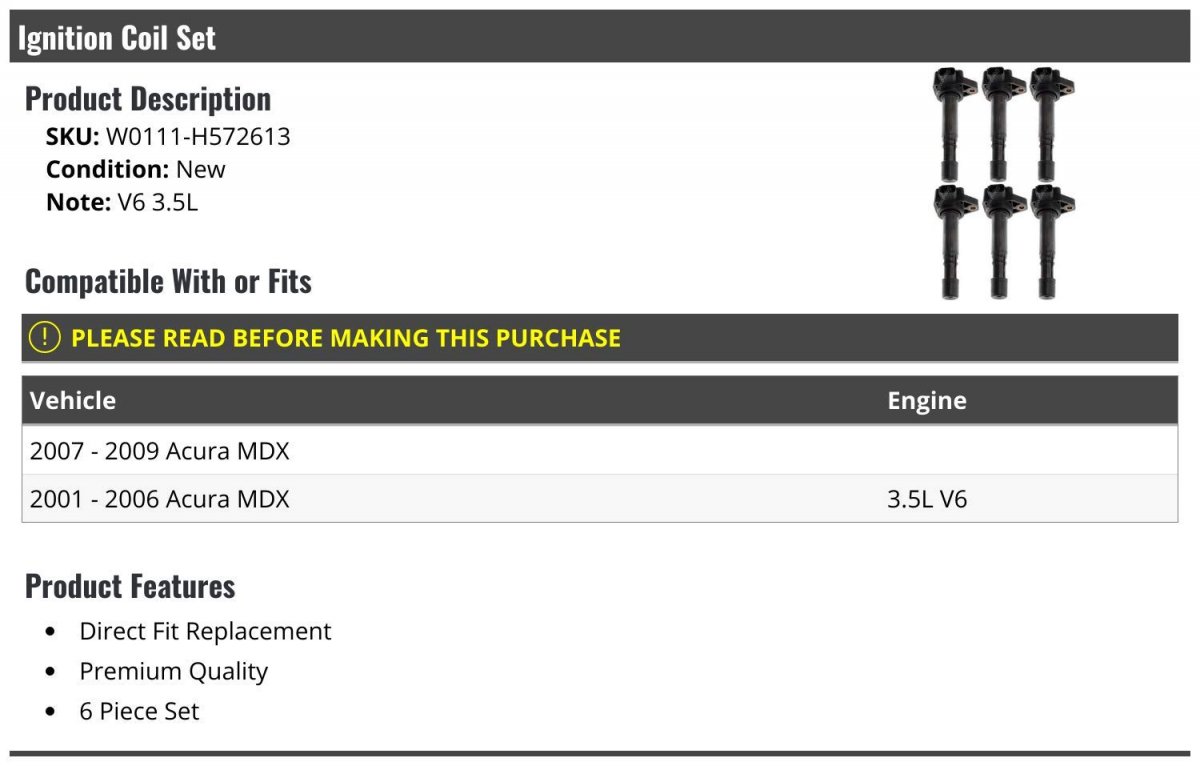Click the bottom-middle ignition coil image
1200x766 pixels.
pyautogui.click(x=999, y=240)
